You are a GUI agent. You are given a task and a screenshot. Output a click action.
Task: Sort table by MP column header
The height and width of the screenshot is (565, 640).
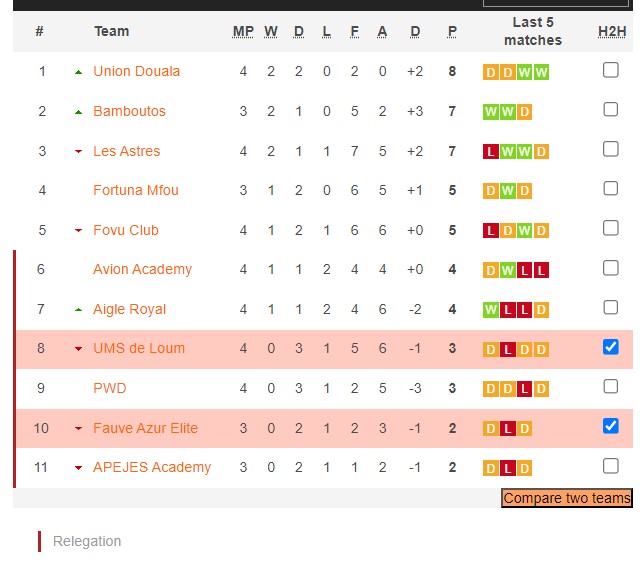(243, 31)
